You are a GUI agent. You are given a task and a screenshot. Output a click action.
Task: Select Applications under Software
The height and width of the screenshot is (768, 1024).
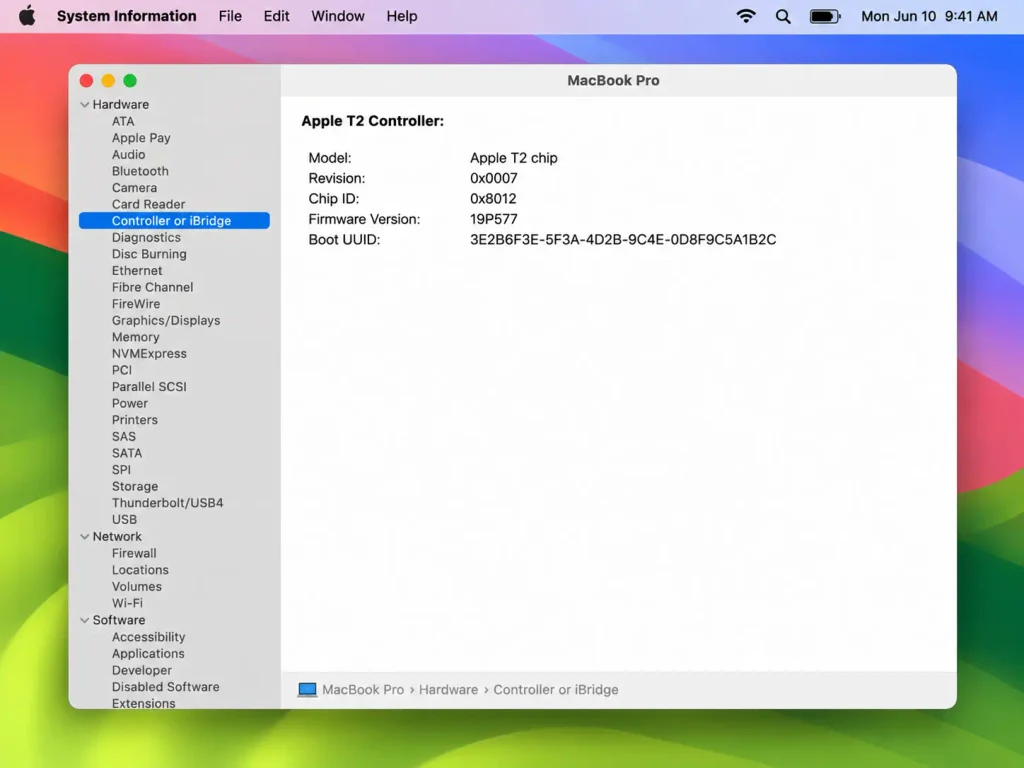148,654
